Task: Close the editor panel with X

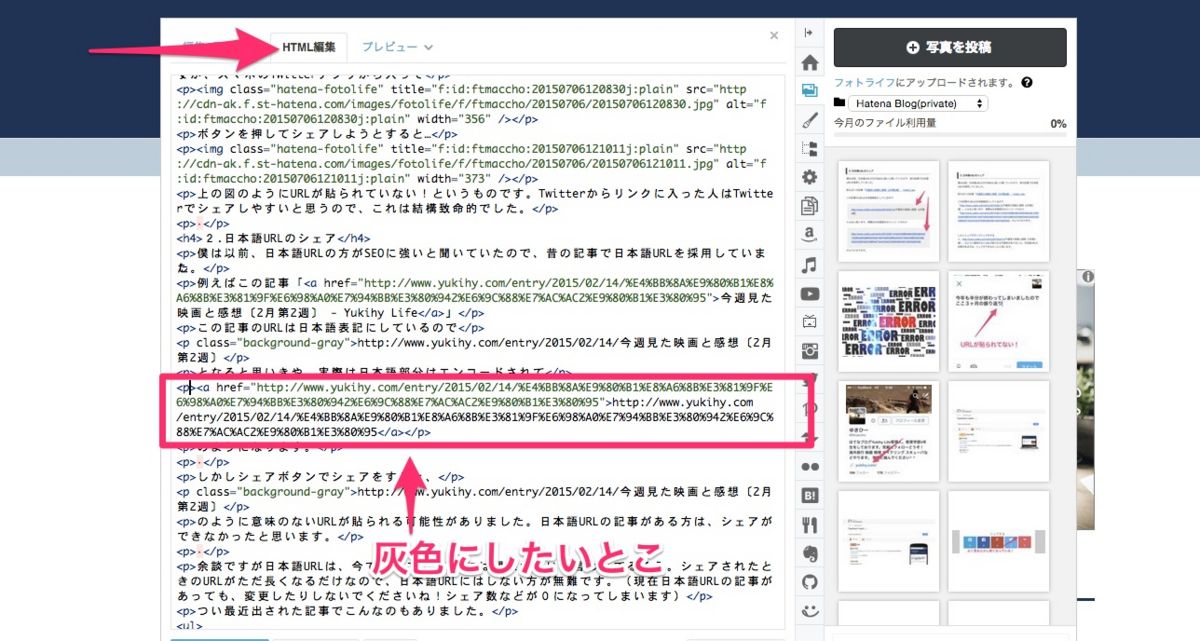Action: click(774, 35)
